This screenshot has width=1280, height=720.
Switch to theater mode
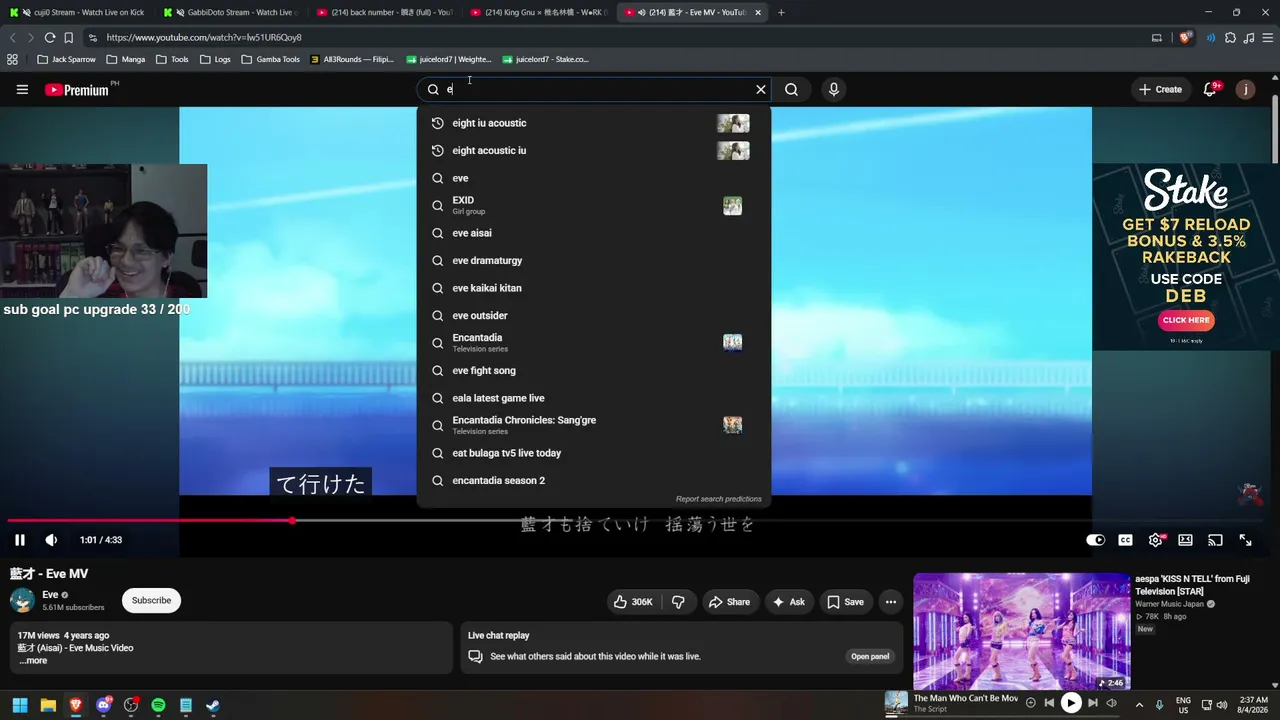[x=1186, y=540]
